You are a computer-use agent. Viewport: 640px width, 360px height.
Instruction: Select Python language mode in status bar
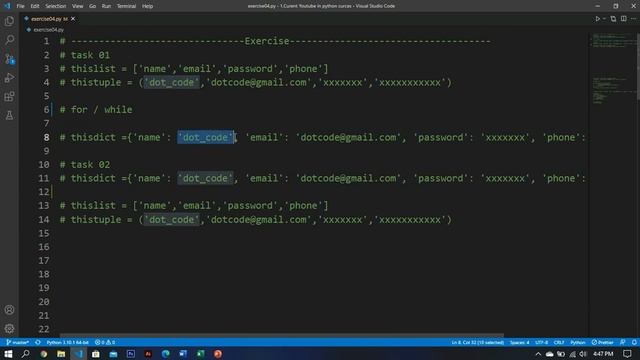tap(578, 342)
